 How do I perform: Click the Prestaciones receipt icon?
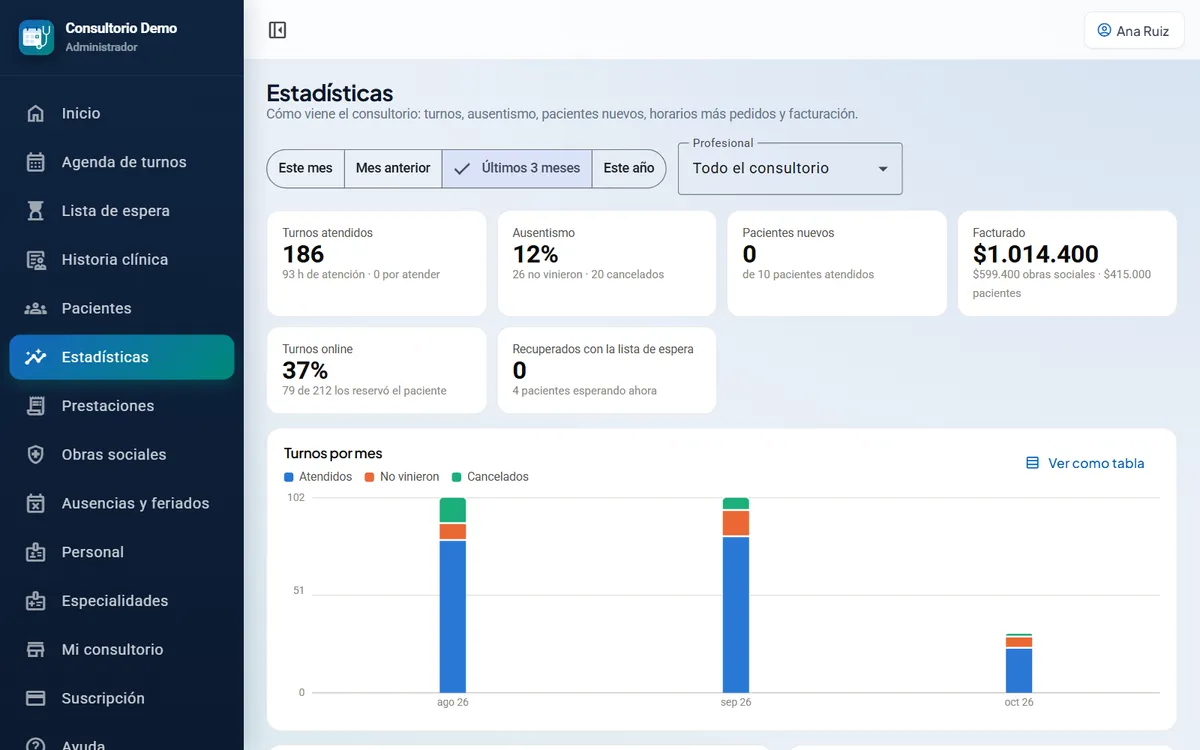[36, 406]
